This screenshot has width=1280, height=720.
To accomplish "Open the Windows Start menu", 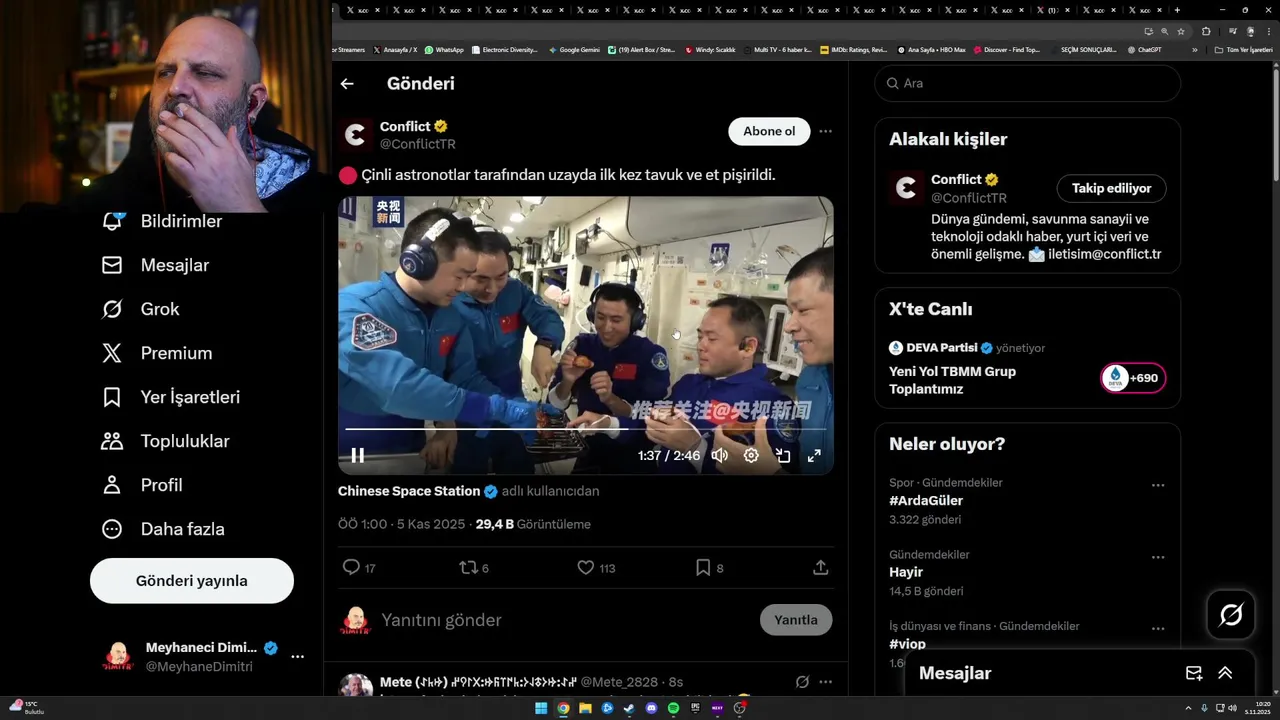I will click(x=541, y=708).
